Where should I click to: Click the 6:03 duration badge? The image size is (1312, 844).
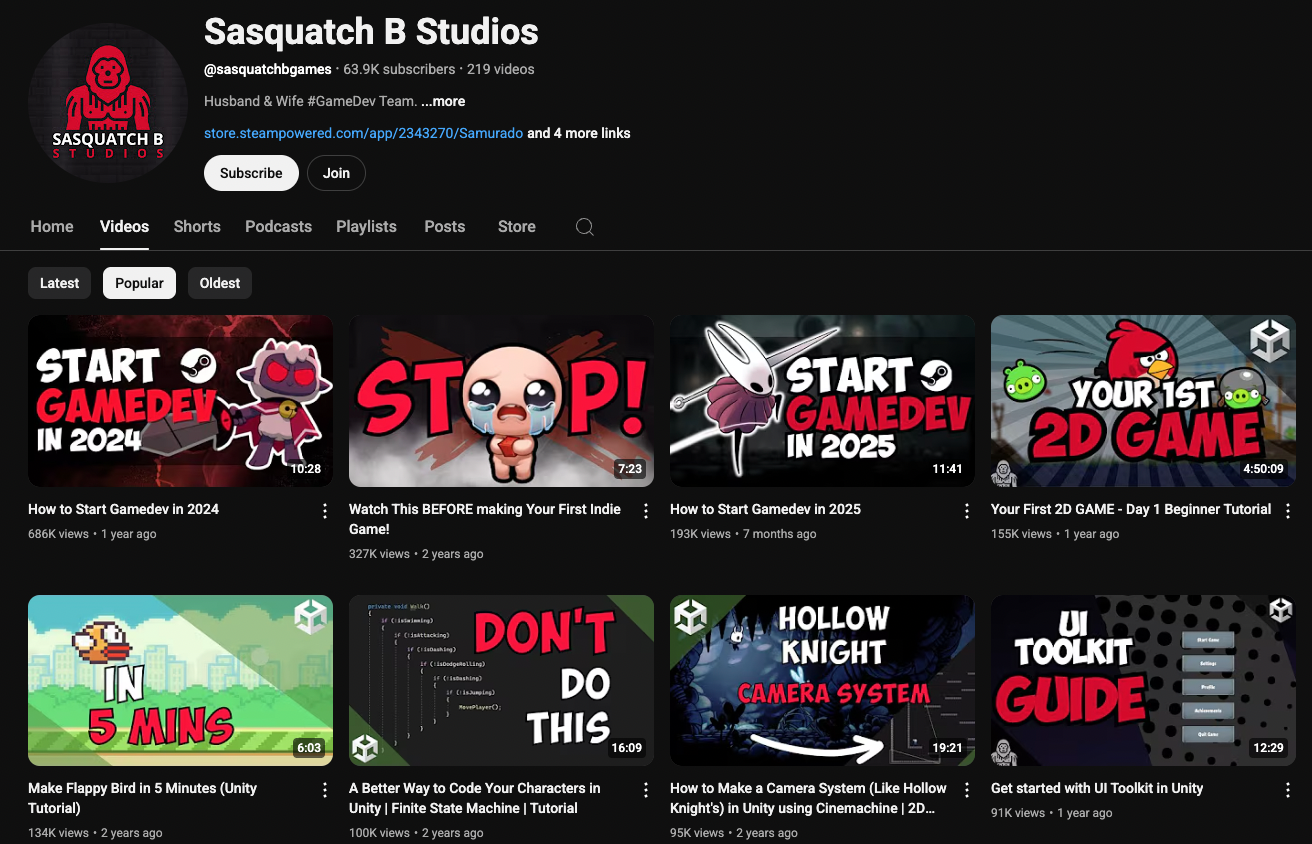[x=309, y=748]
